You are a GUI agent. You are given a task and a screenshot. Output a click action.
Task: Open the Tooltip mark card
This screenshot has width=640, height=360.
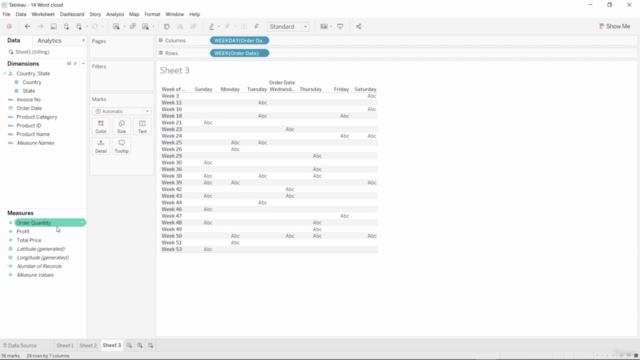point(122,146)
